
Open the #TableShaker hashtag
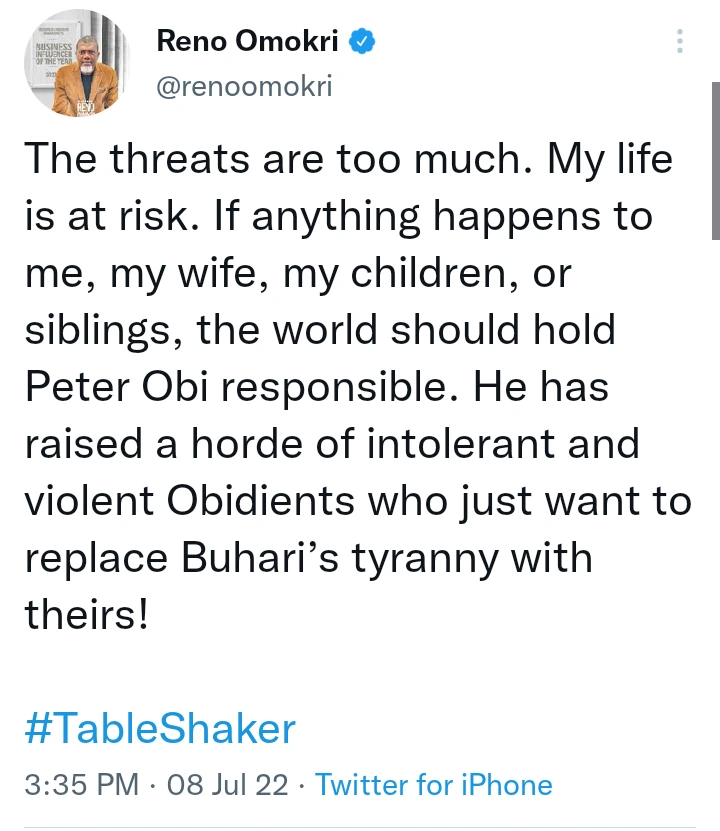click(x=159, y=728)
